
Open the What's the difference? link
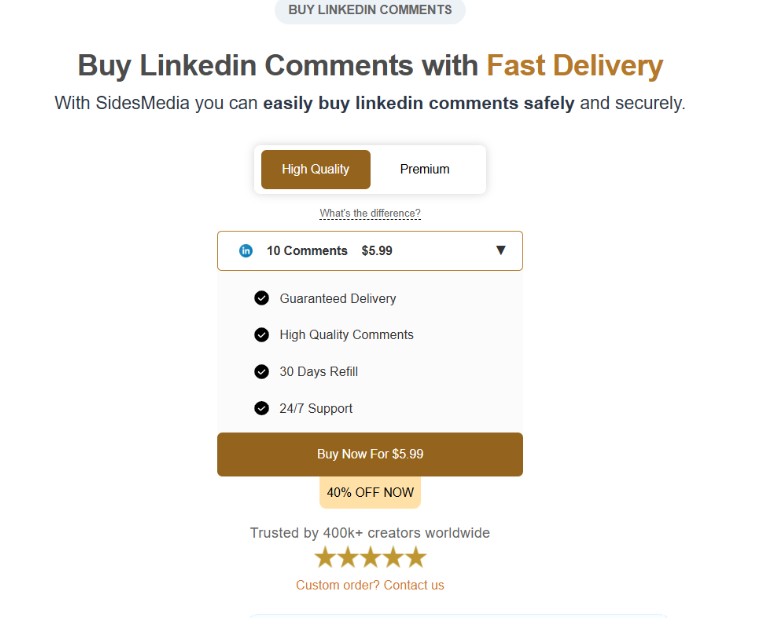pos(370,214)
